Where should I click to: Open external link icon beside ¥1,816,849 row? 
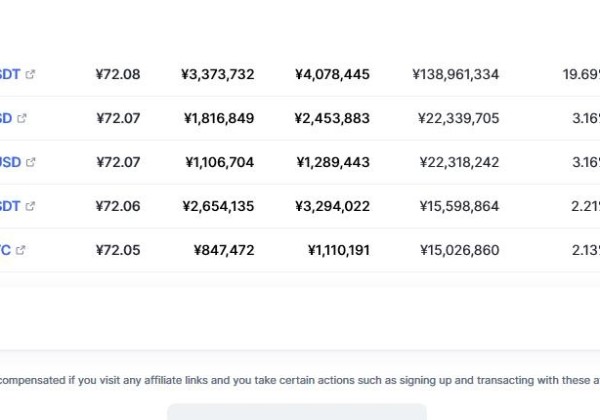(22, 118)
